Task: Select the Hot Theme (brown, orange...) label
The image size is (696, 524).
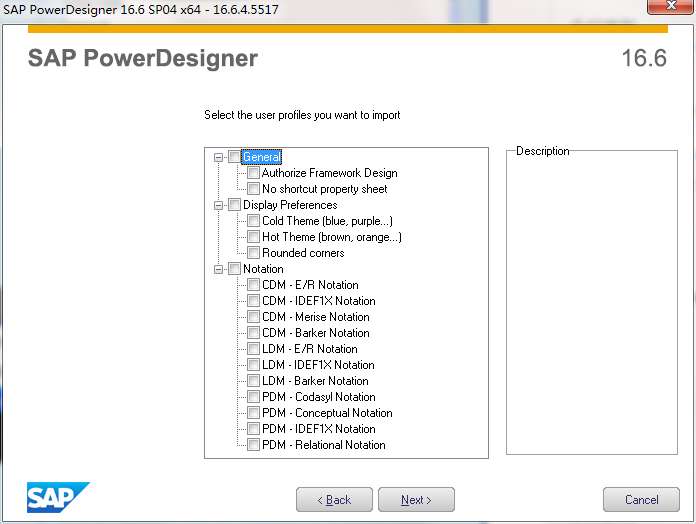Action: coord(332,237)
